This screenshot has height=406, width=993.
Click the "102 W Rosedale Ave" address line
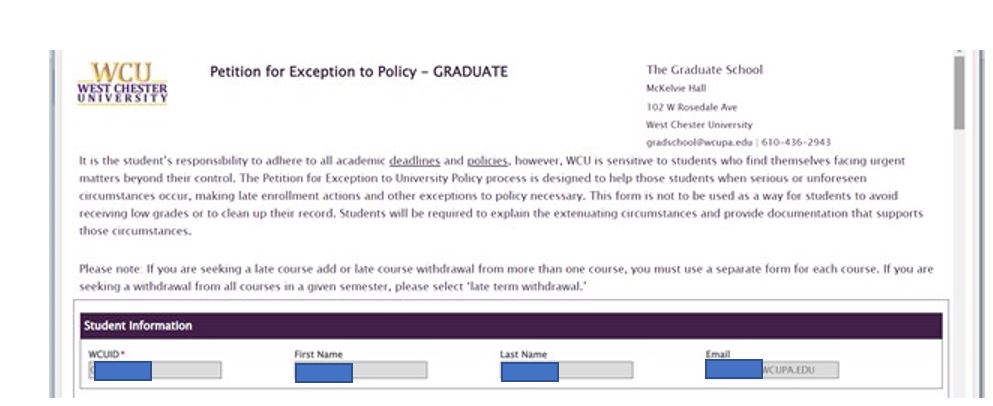tap(692, 106)
